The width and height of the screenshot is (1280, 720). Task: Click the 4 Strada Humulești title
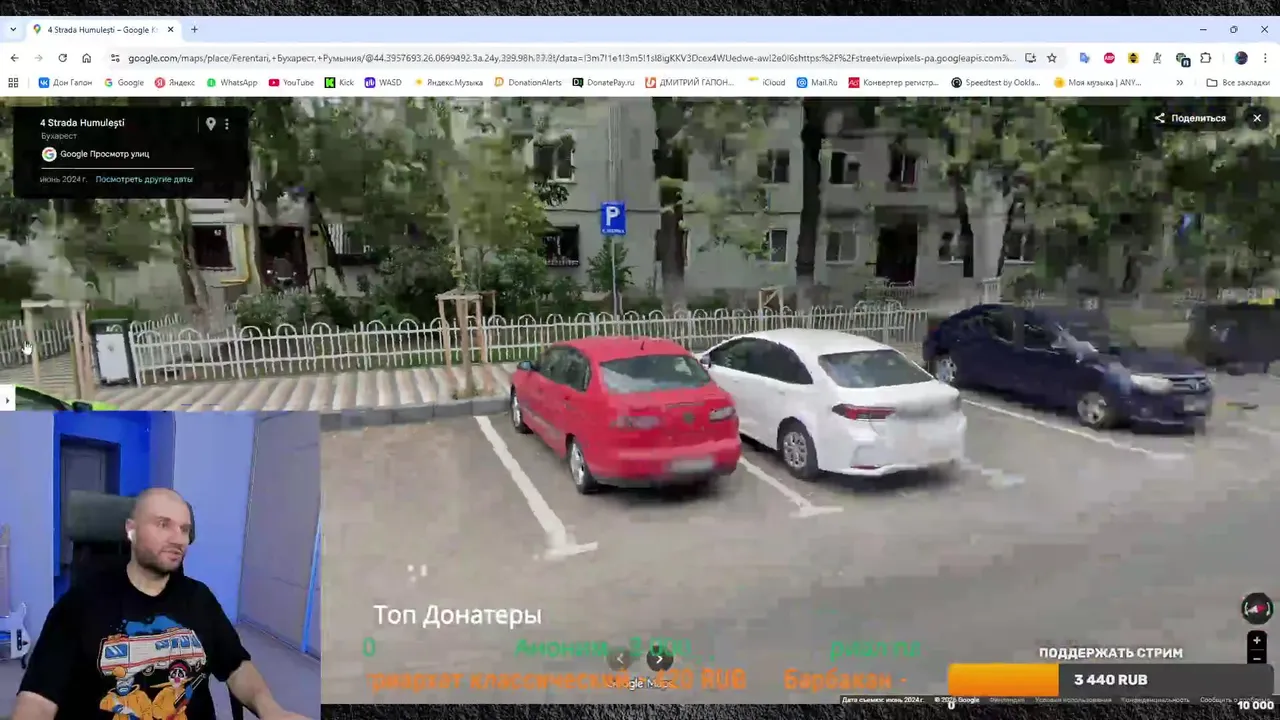(82, 122)
